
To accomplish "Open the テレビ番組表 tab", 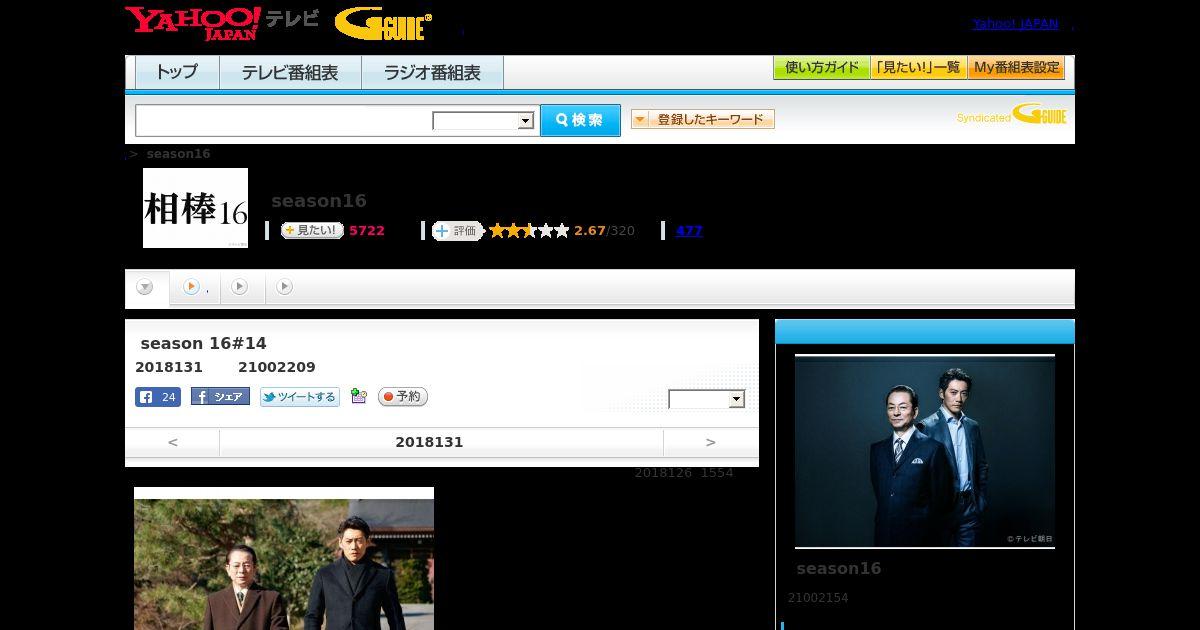I will (x=290, y=73).
